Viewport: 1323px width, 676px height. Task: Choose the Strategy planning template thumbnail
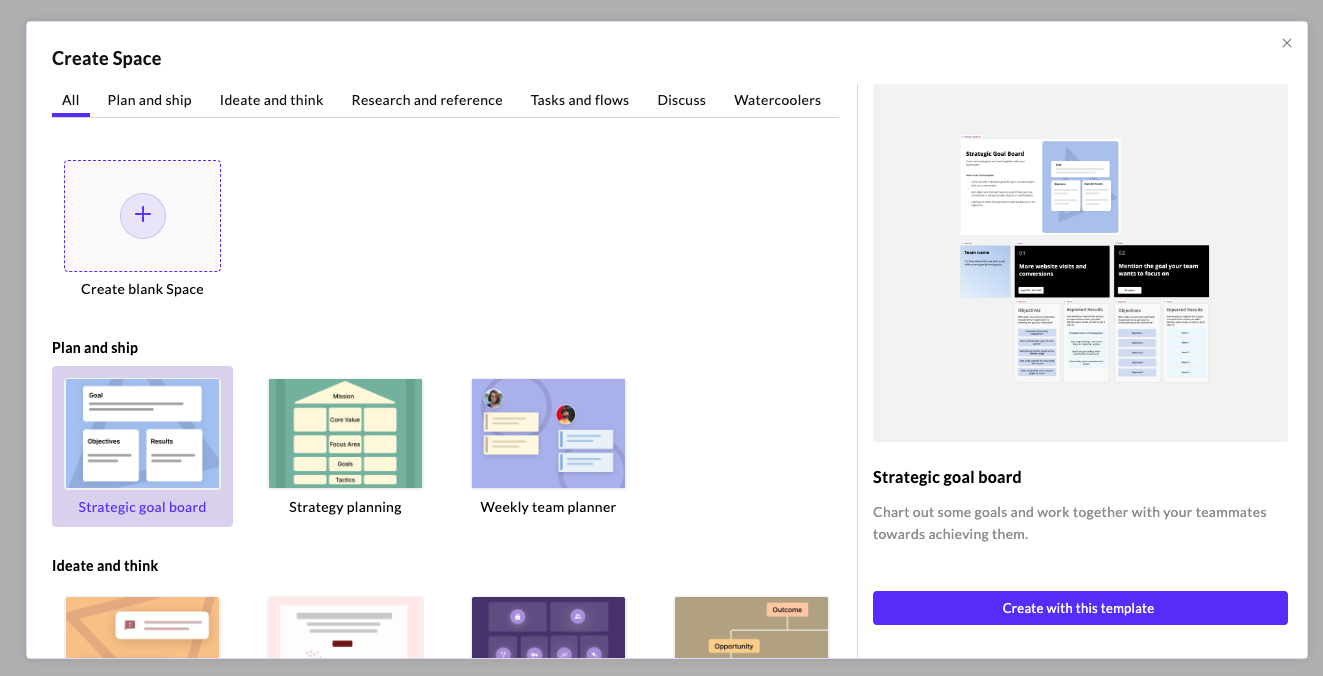tap(346, 434)
